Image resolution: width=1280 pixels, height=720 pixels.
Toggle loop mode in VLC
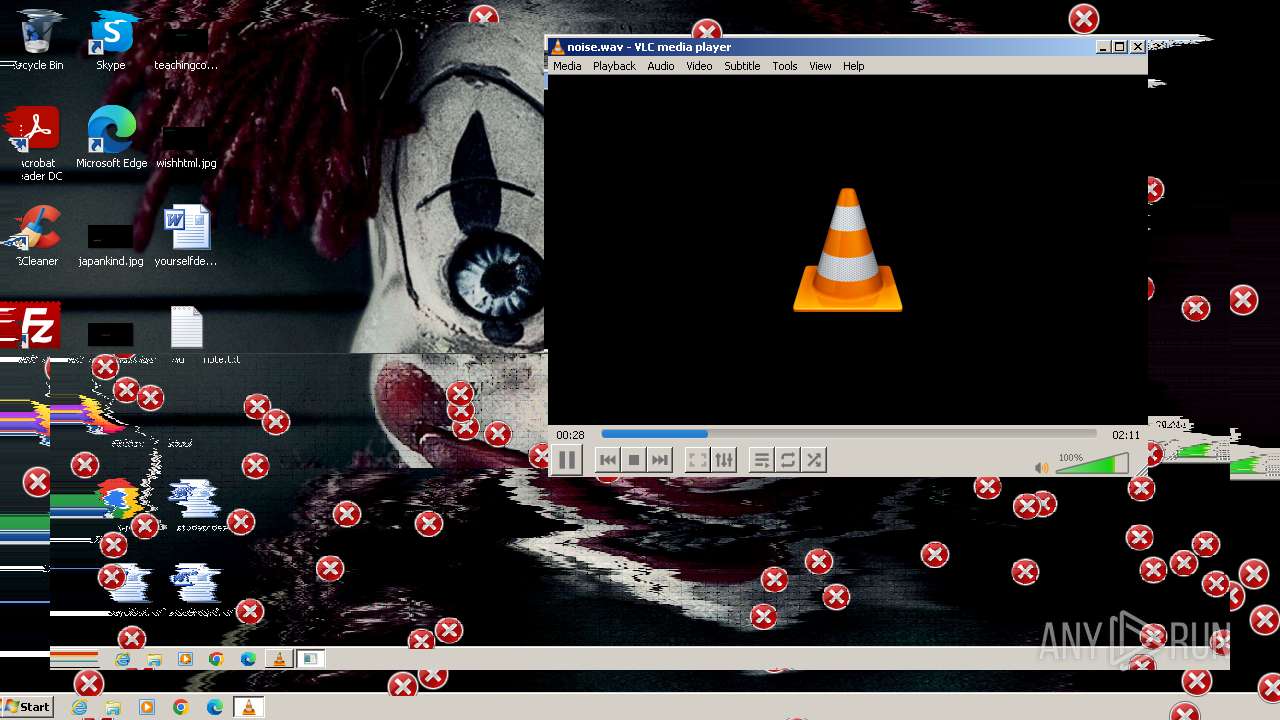788,460
